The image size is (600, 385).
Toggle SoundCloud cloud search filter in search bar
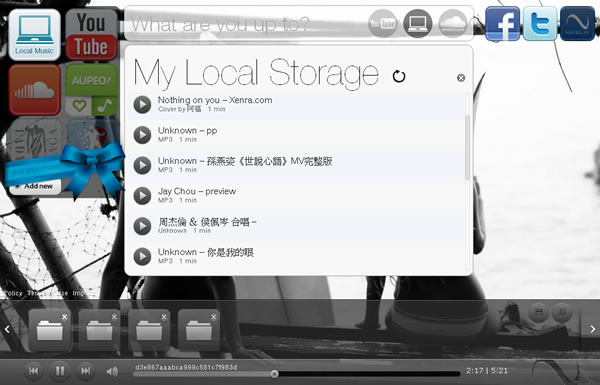point(453,24)
